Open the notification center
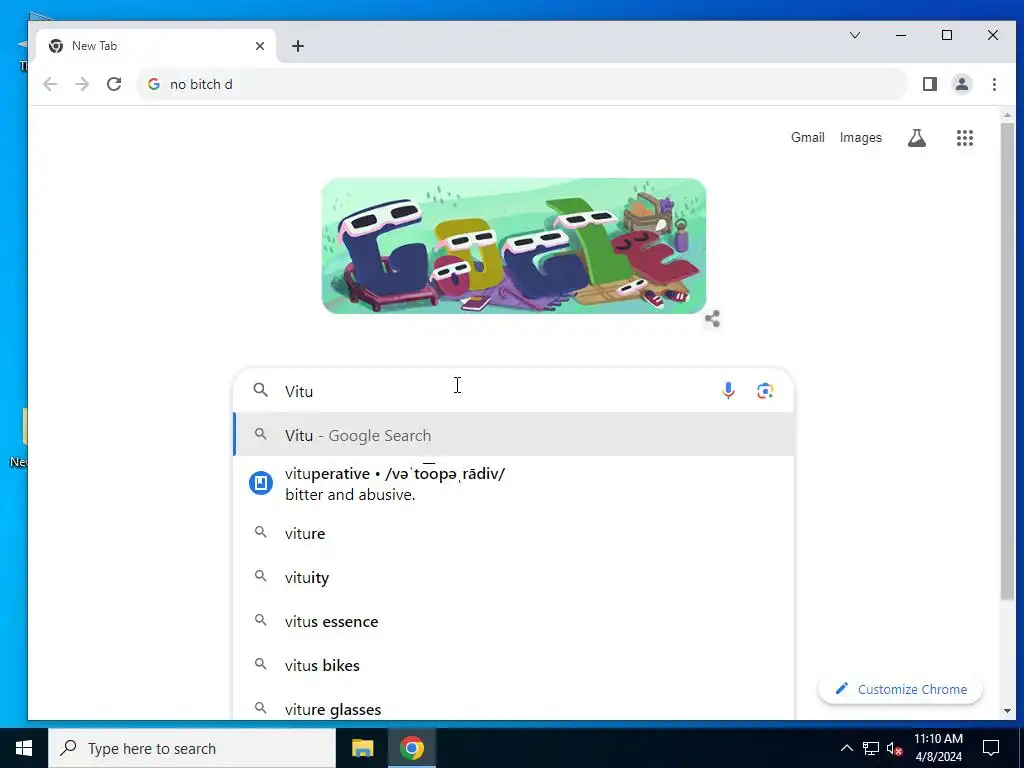The image size is (1024, 768). (x=991, y=748)
